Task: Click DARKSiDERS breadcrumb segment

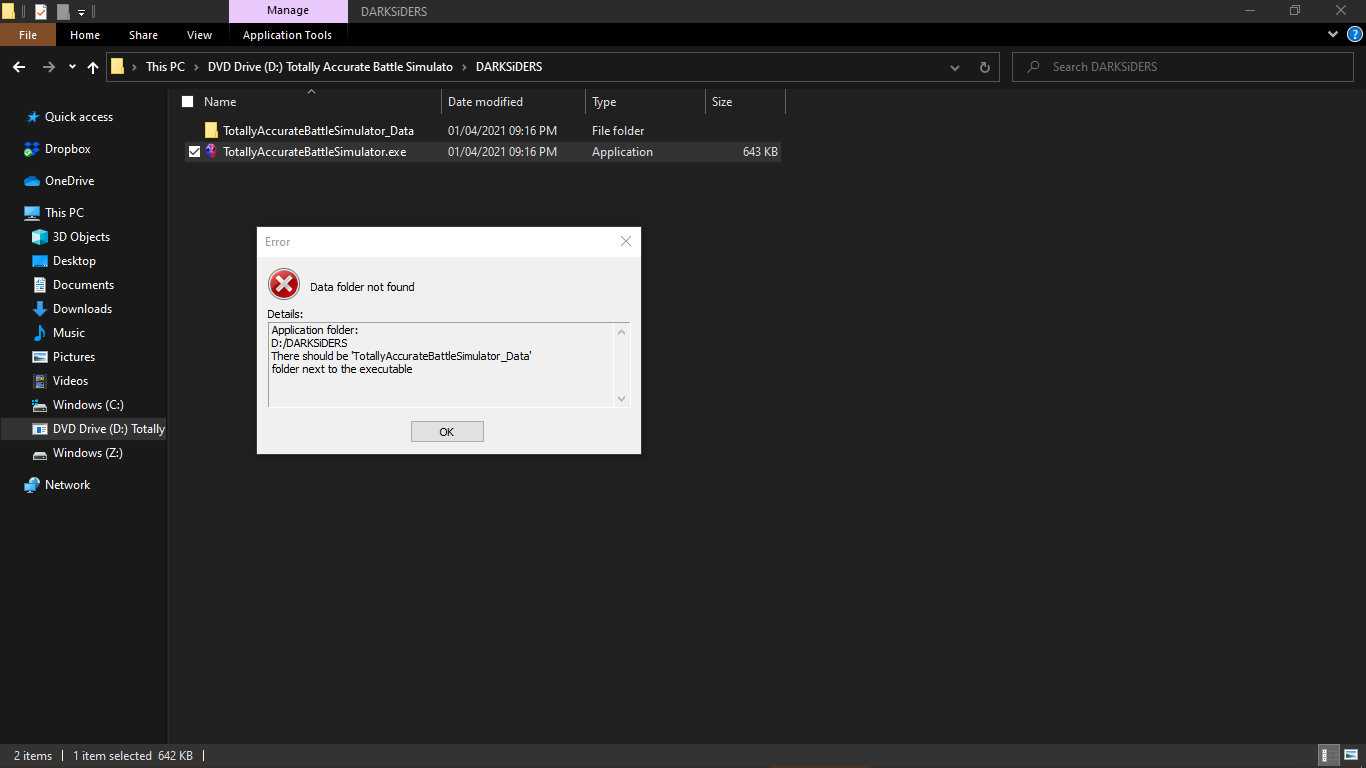Action: 508,67
